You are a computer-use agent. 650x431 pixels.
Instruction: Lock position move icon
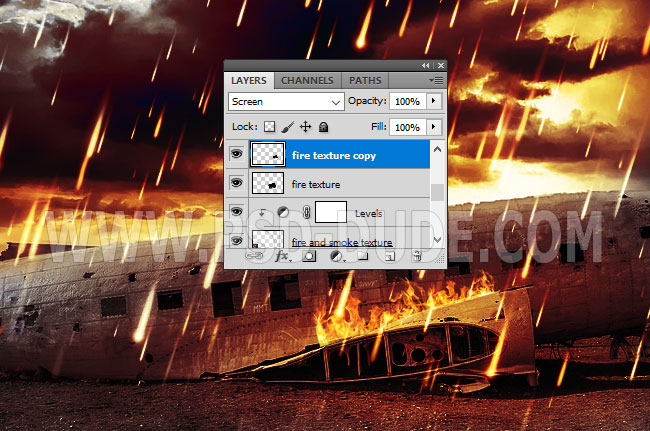pos(306,127)
